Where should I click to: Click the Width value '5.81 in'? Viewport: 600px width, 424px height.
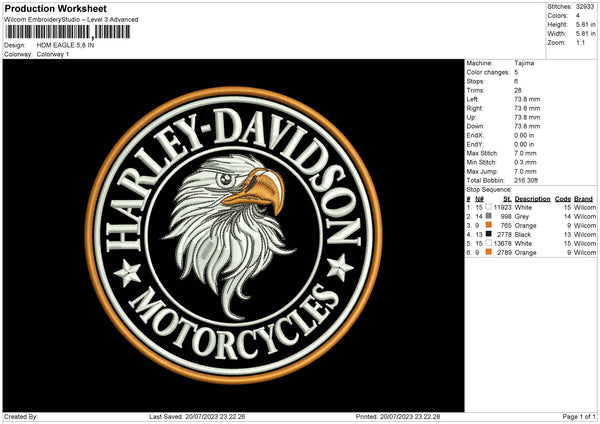(585, 34)
